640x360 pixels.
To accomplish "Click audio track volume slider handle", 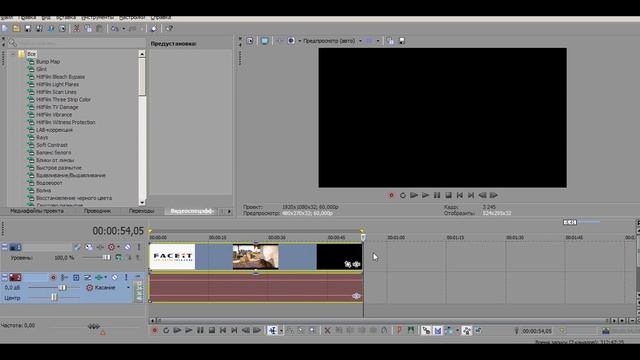I will pos(62,288).
